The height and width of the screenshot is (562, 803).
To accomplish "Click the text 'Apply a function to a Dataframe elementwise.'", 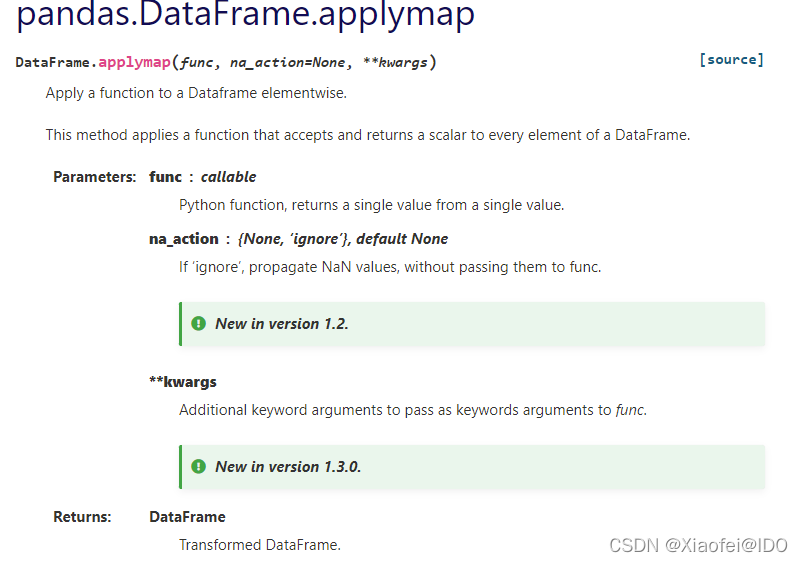I will click(x=196, y=93).
